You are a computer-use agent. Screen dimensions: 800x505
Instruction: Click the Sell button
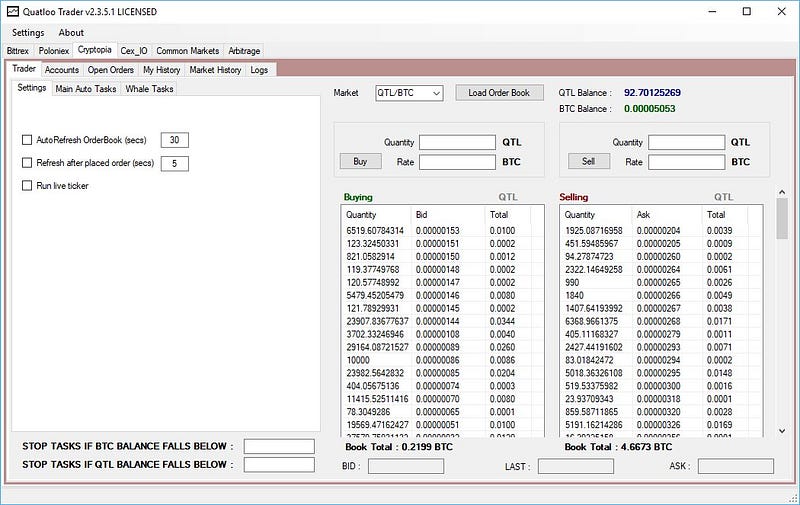[588, 161]
